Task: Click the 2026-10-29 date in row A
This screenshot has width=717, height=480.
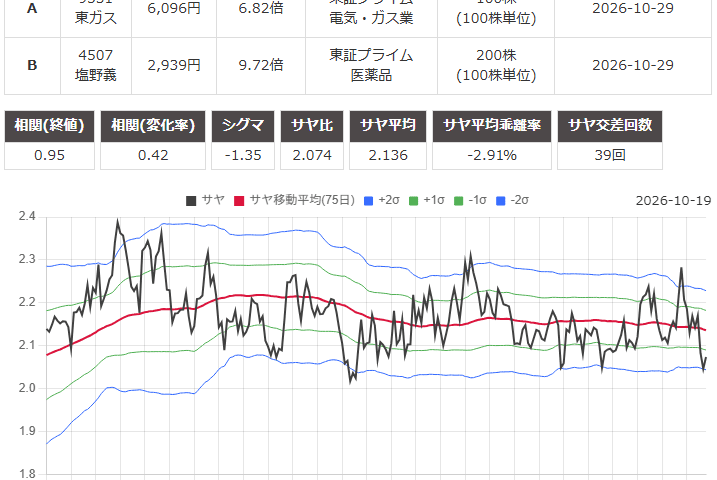Action: point(633,8)
